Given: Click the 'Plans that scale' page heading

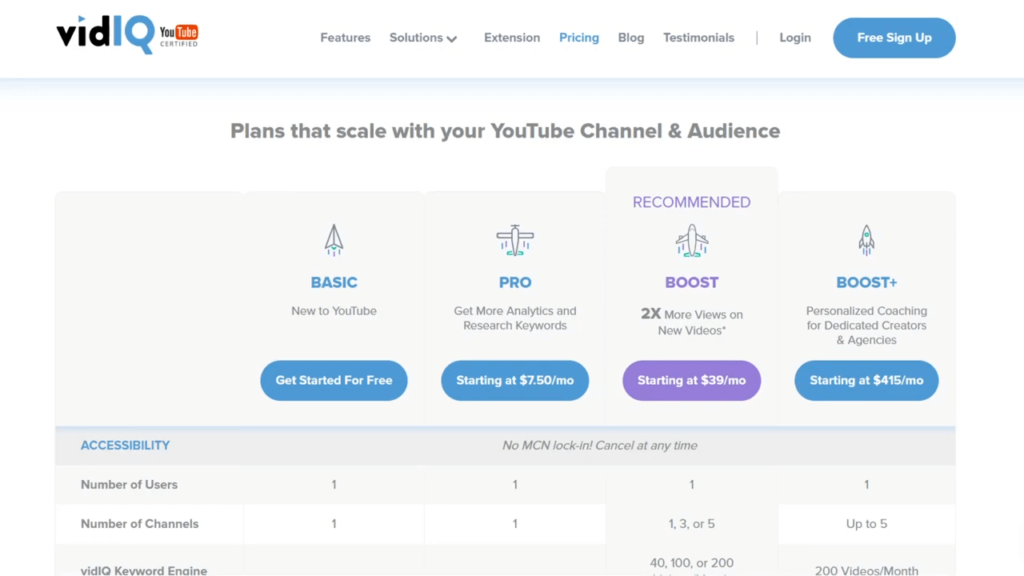Looking at the screenshot, I should pyautogui.click(x=505, y=131).
